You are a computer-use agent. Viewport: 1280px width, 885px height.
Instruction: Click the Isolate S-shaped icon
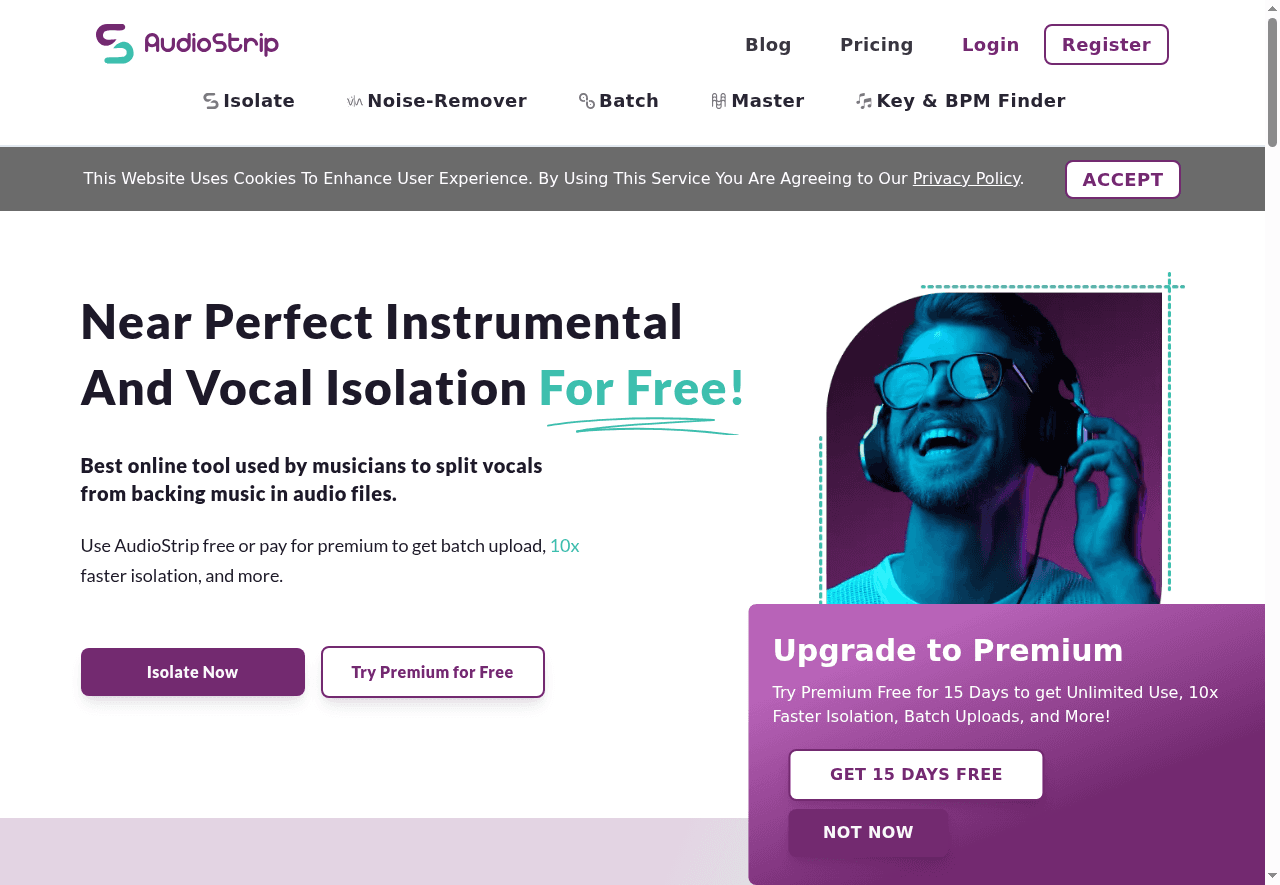click(211, 101)
